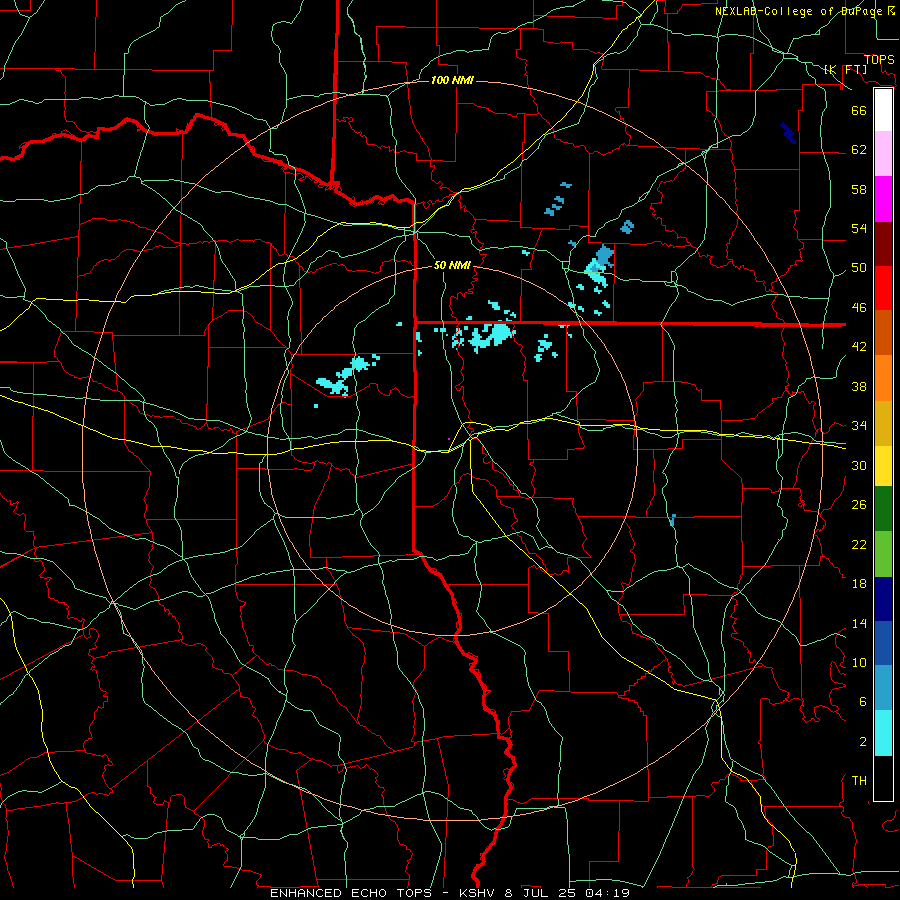Viewport: 900px width, 900px height.
Task: Click the legend value 58
Action: click(x=859, y=189)
